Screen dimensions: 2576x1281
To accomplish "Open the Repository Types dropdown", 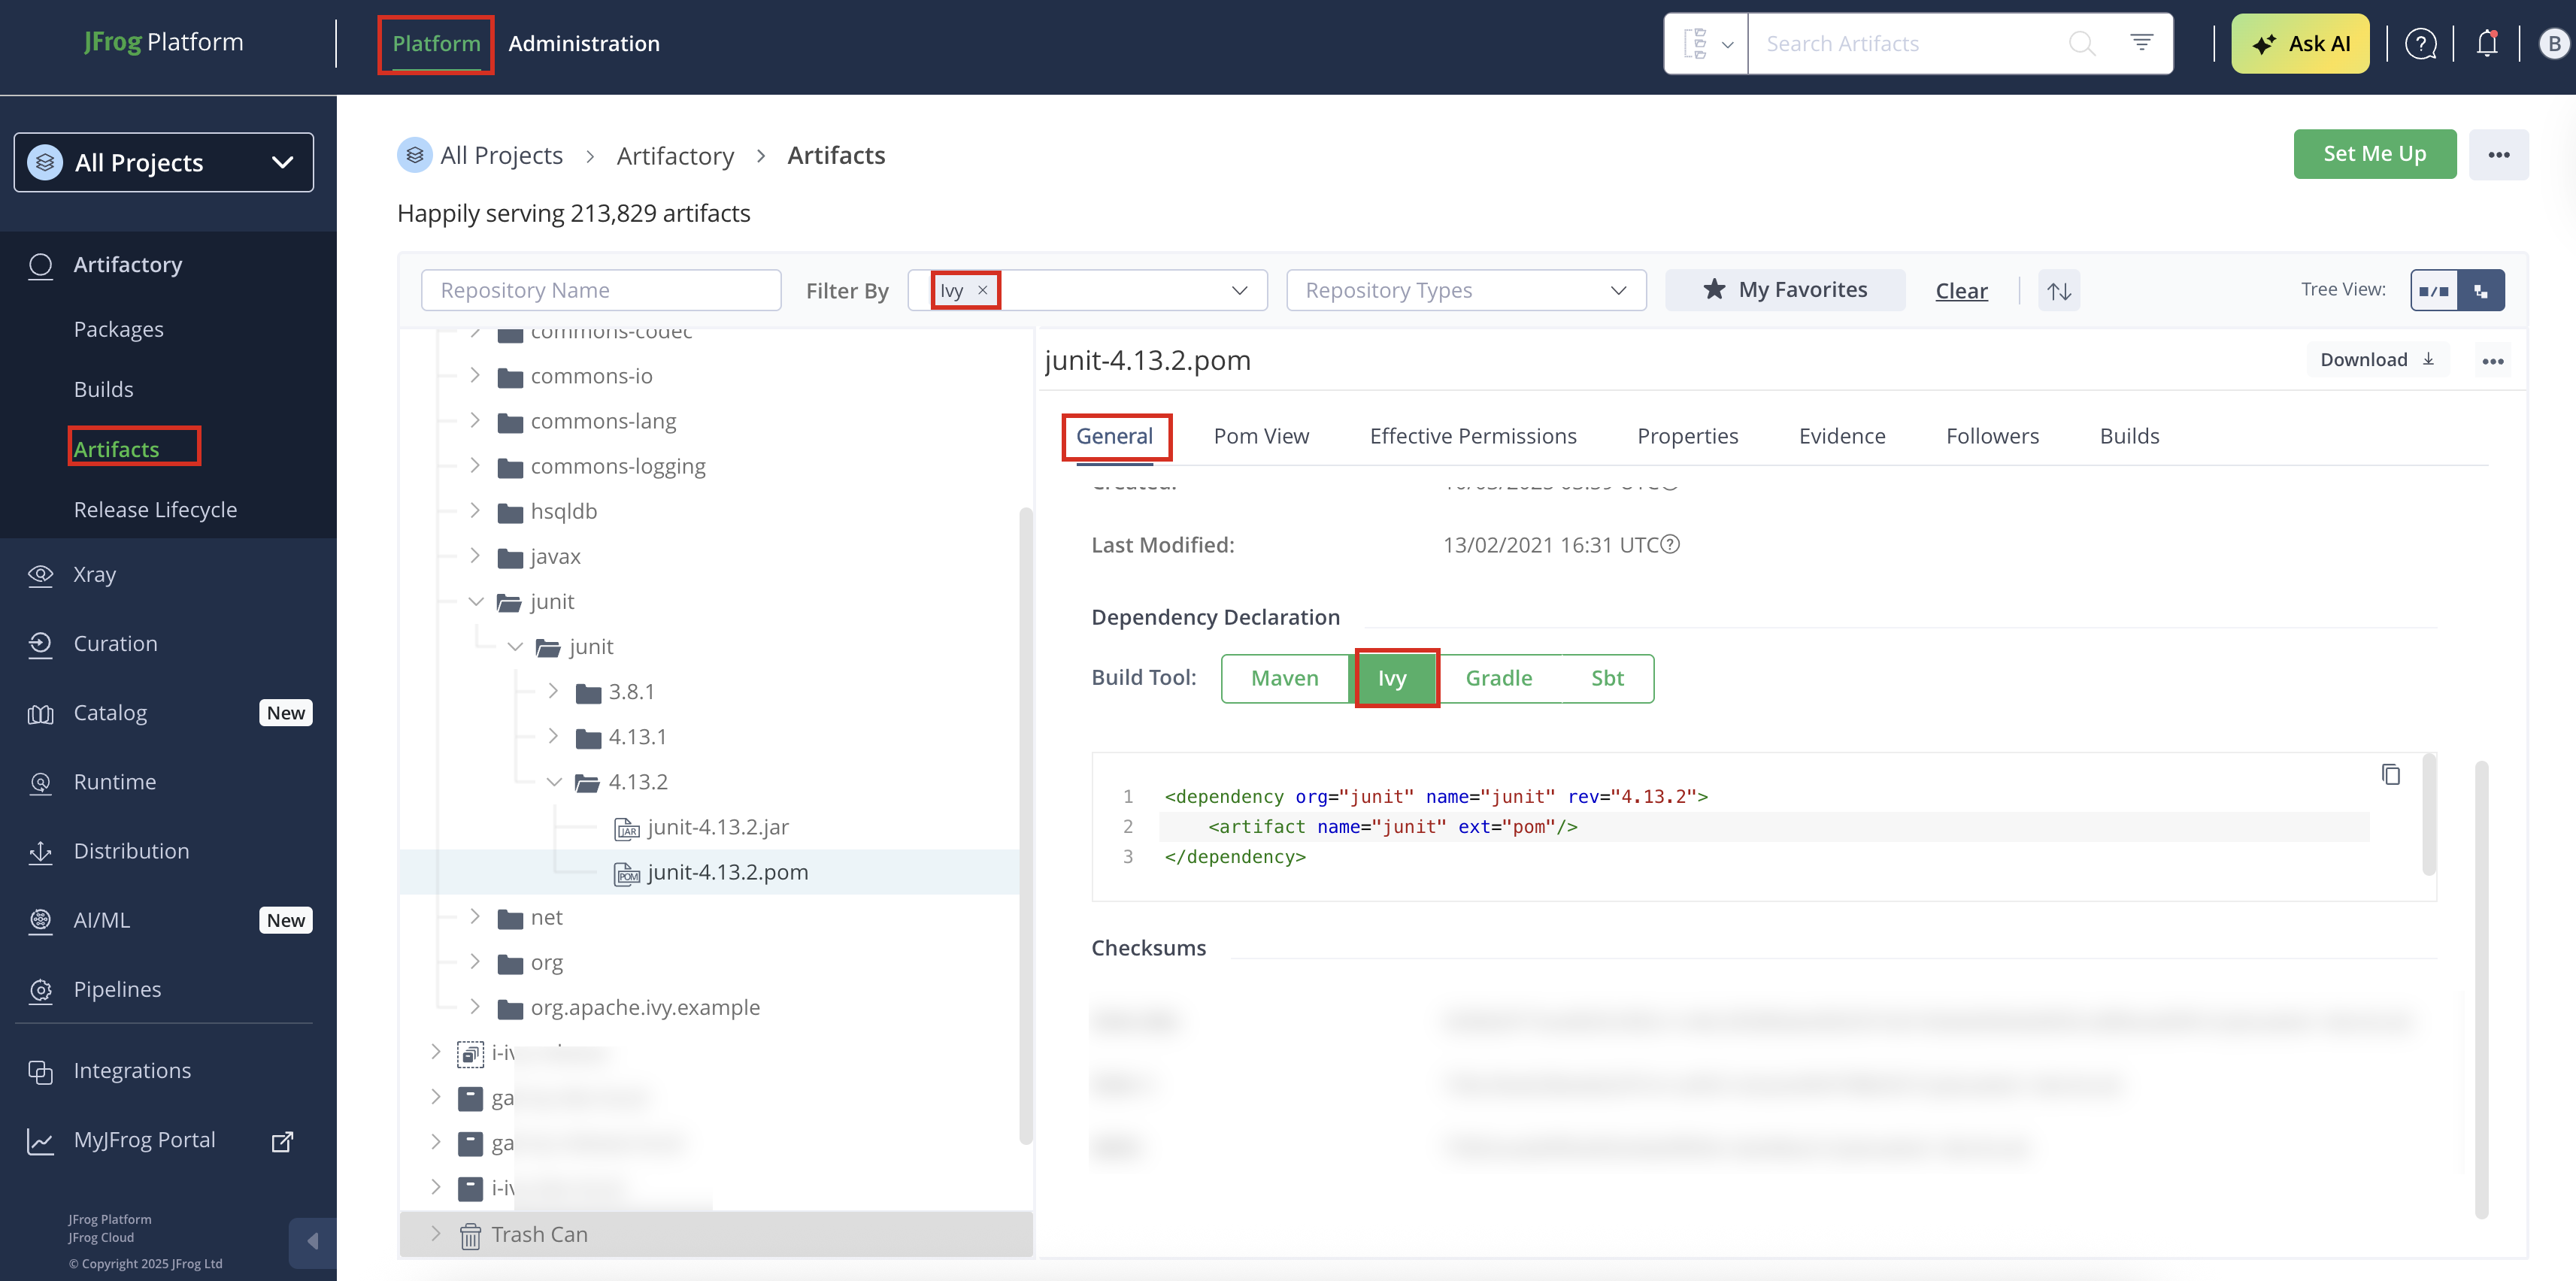I will [x=1465, y=291].
